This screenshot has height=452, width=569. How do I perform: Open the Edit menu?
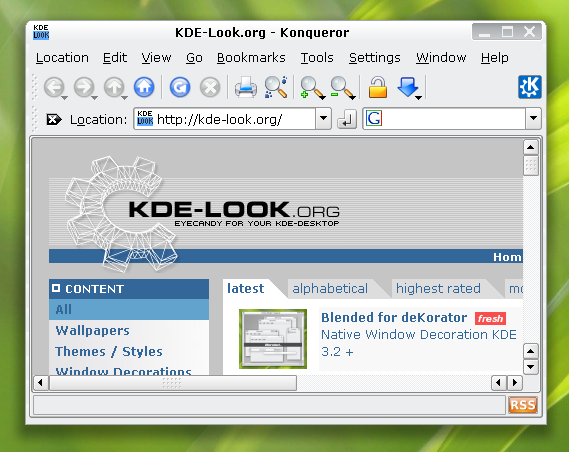pos(115,58)
